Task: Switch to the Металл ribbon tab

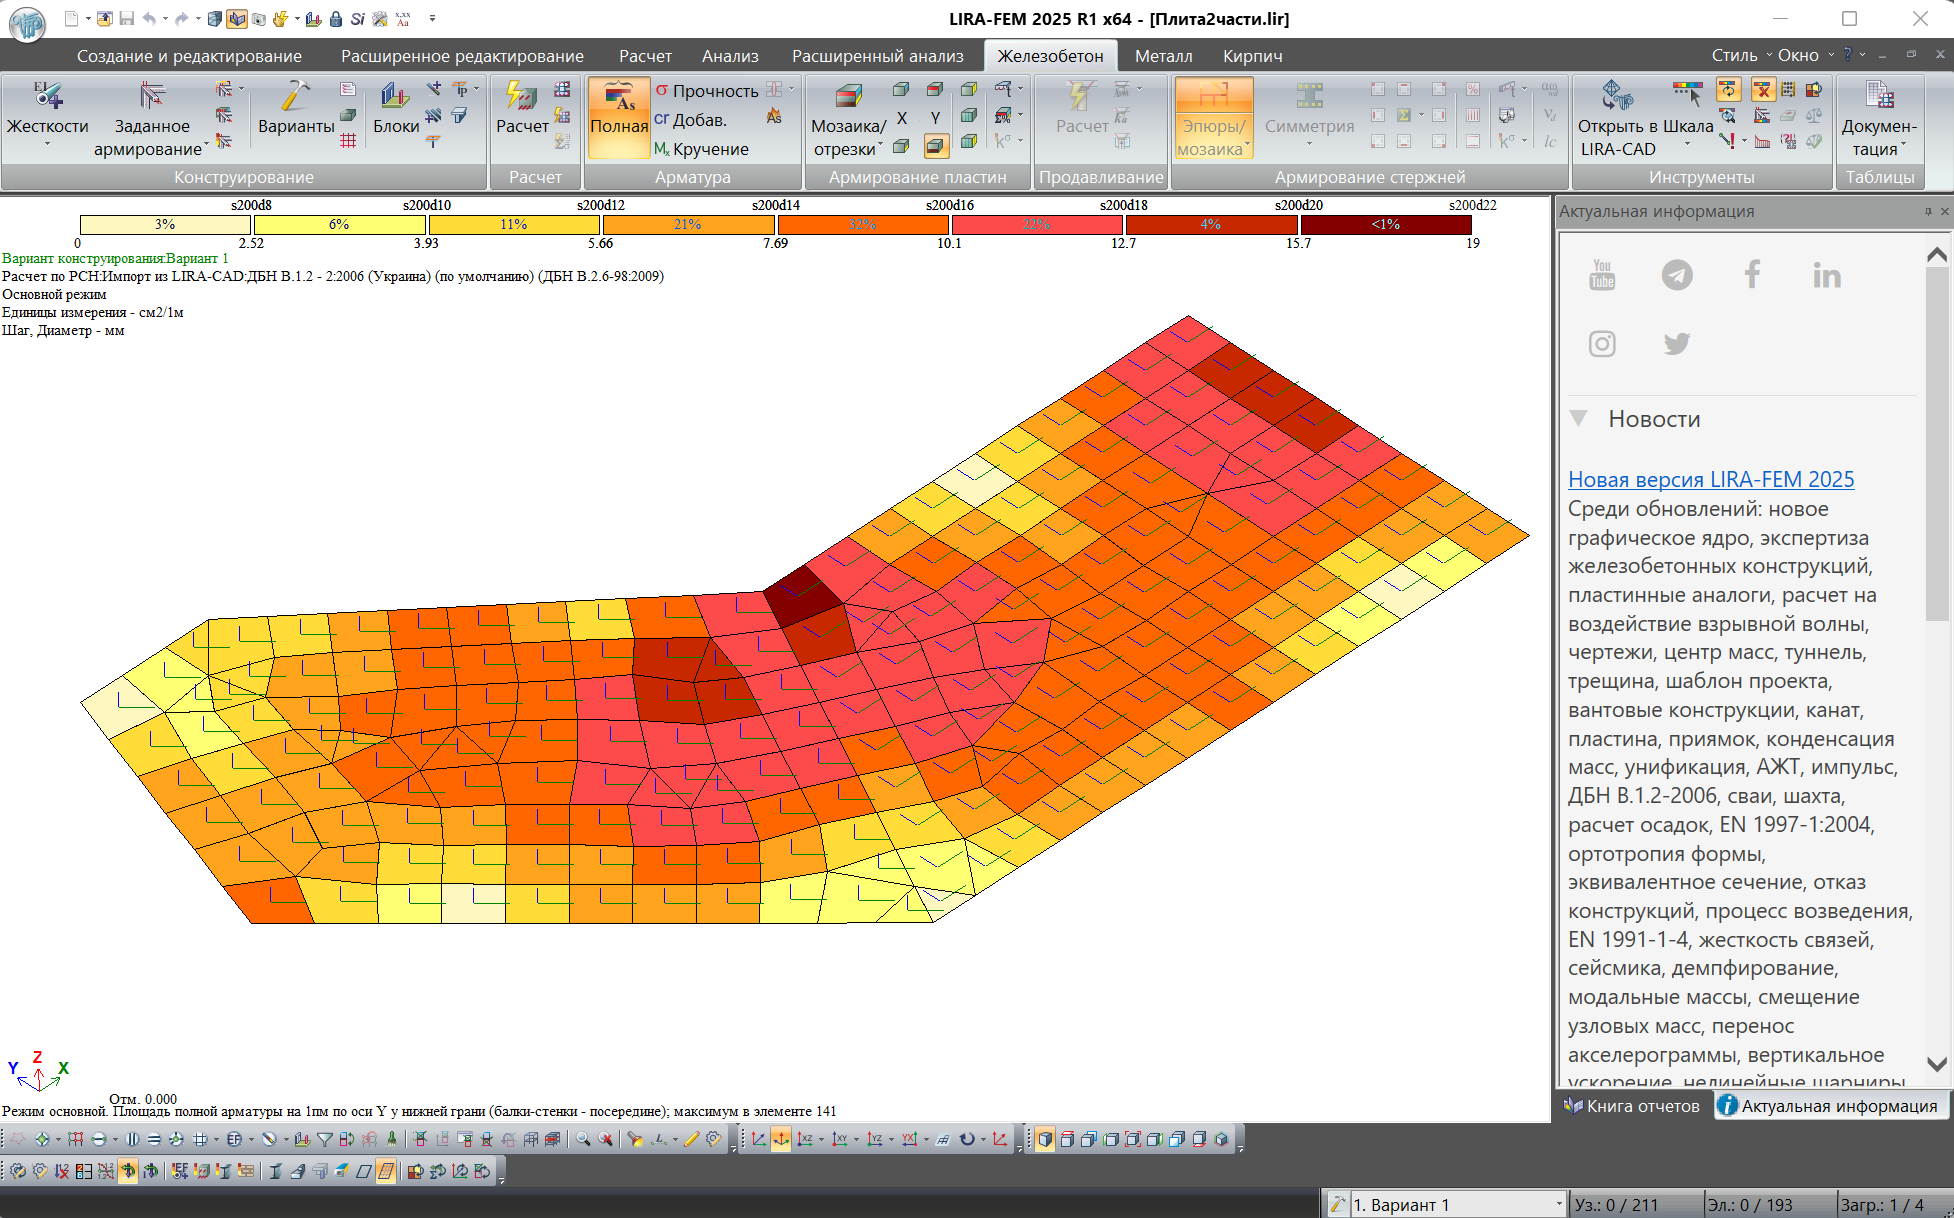Action: pos(1163,56)
